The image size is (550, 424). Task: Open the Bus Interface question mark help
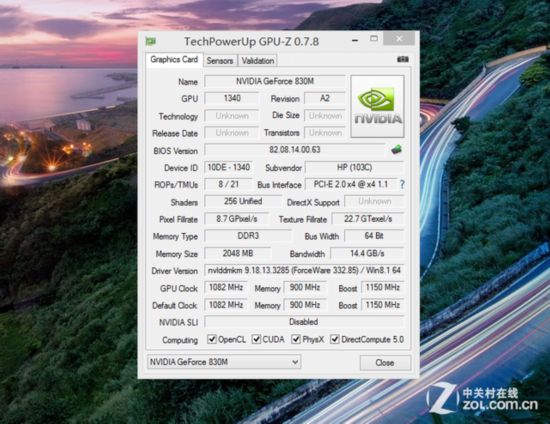pos(402,184)
